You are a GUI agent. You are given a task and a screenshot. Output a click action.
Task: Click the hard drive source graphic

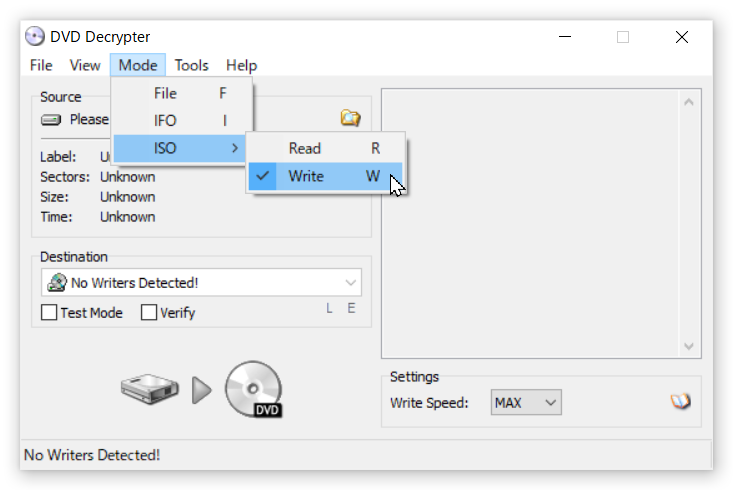(x=150, y=389)
